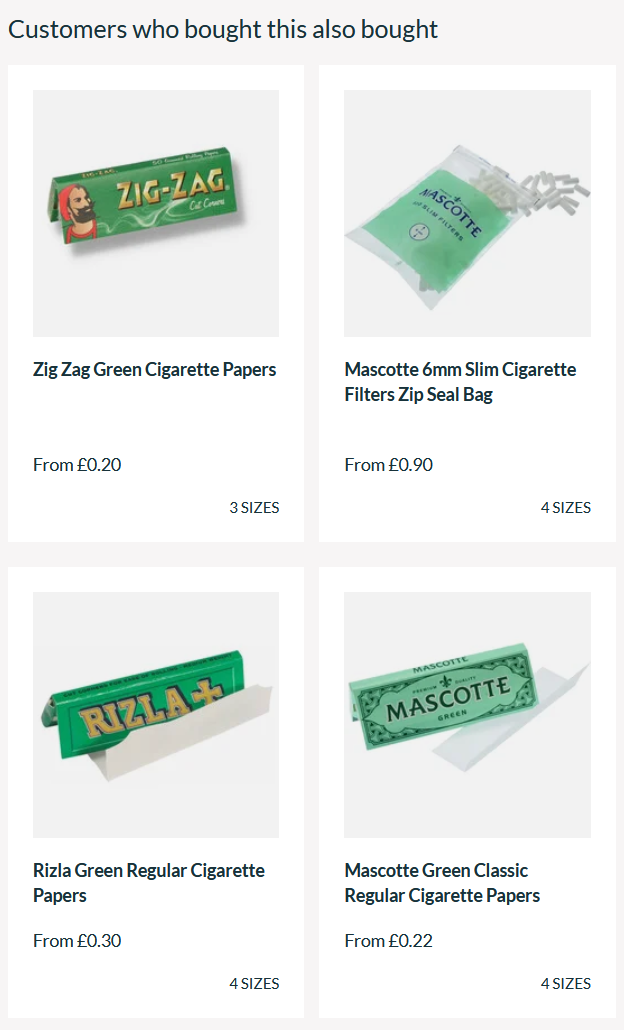624x1030 pixels.
Task: Open the Mascotte Green Classic papers image
Action: [467, 715]
